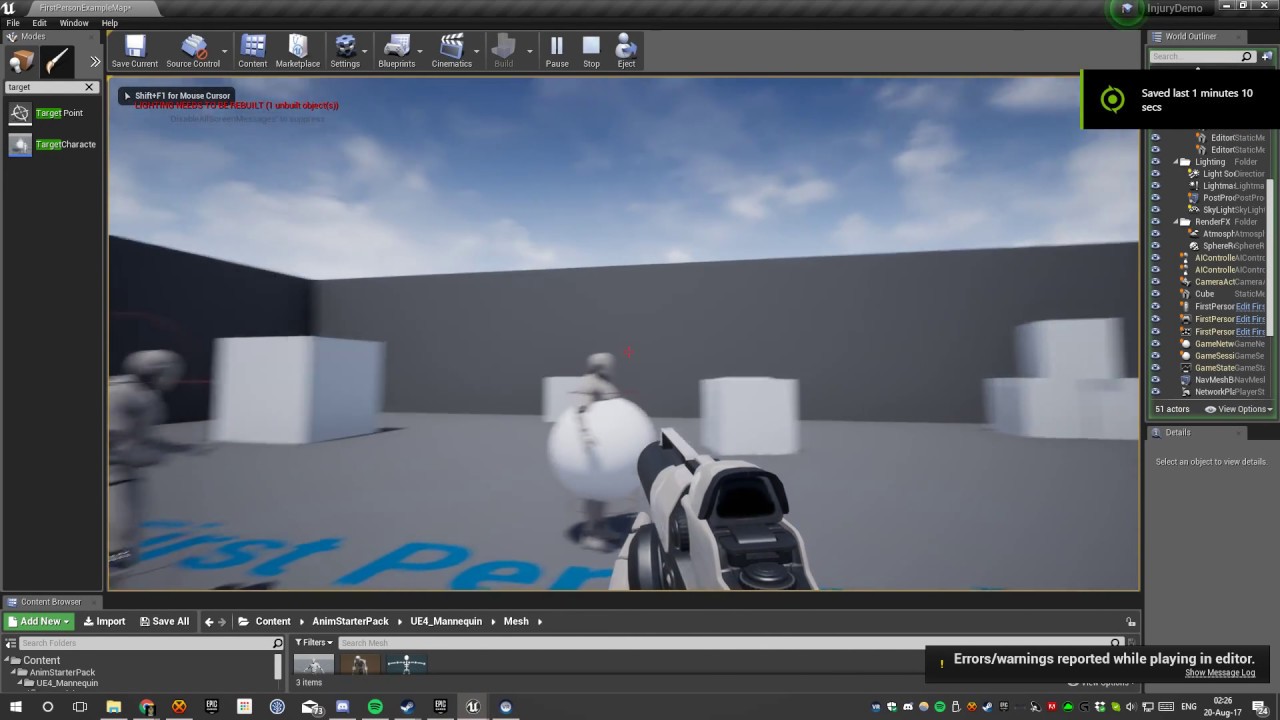Screen dimensions: 1280x720
Task: Stop the play-in-editor session
Action: pyautogui.click(x=592, y=51)
